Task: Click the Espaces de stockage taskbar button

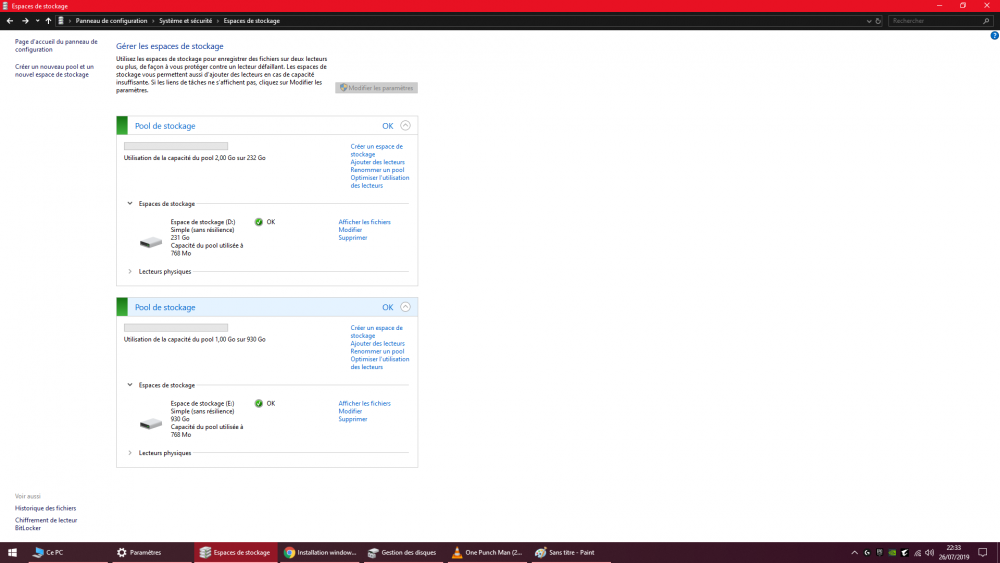Action: (x=236, y=553)
